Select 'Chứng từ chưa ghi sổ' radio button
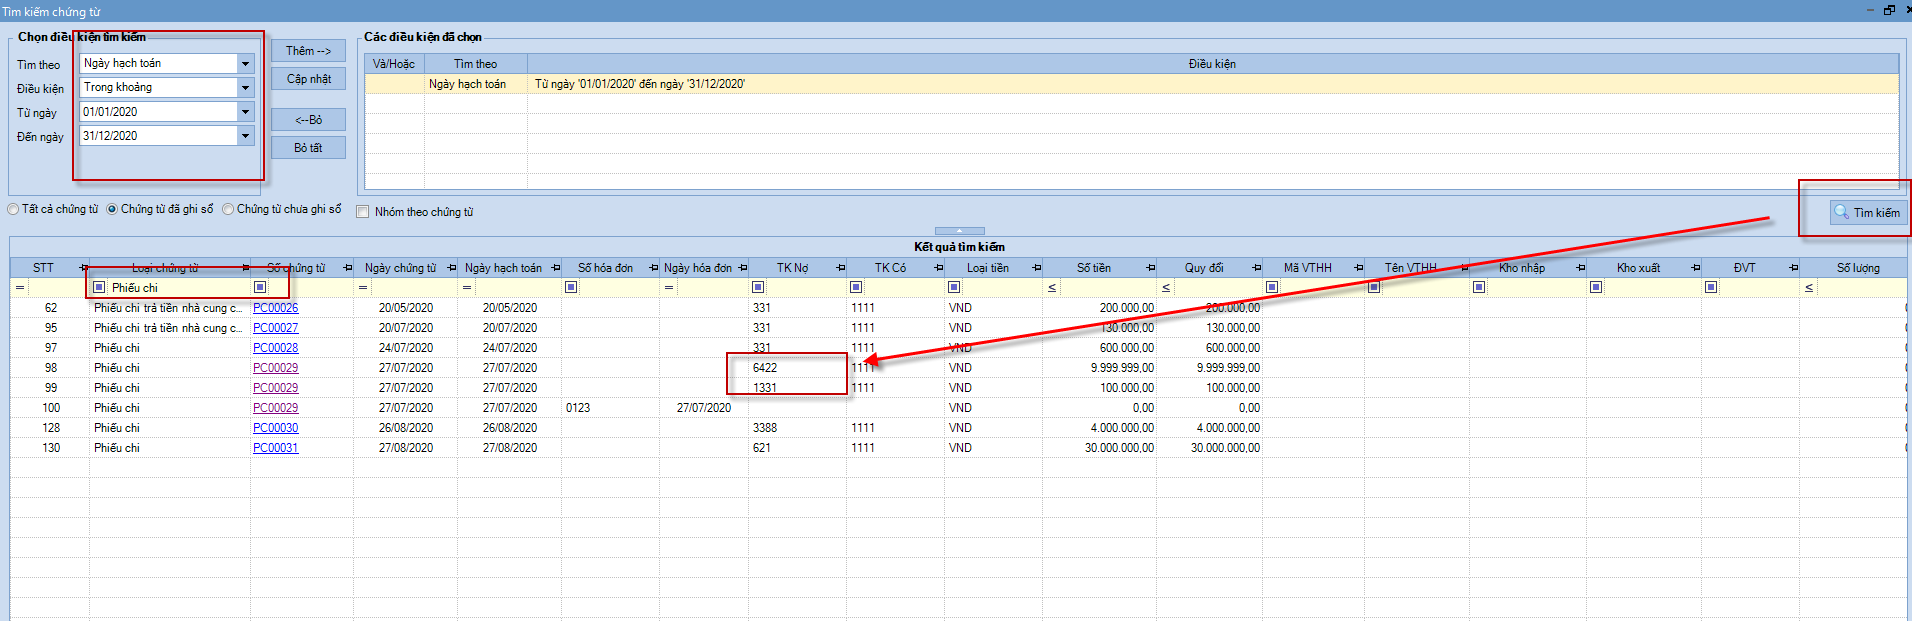1912x621 pixels. (228, 209)
